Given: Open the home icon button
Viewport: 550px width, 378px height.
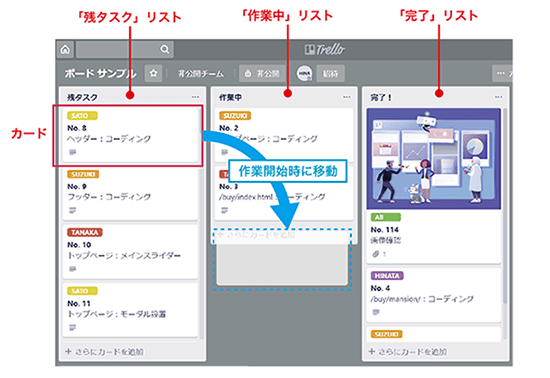Looking at the screenshot, I should (x=66, y=49).
